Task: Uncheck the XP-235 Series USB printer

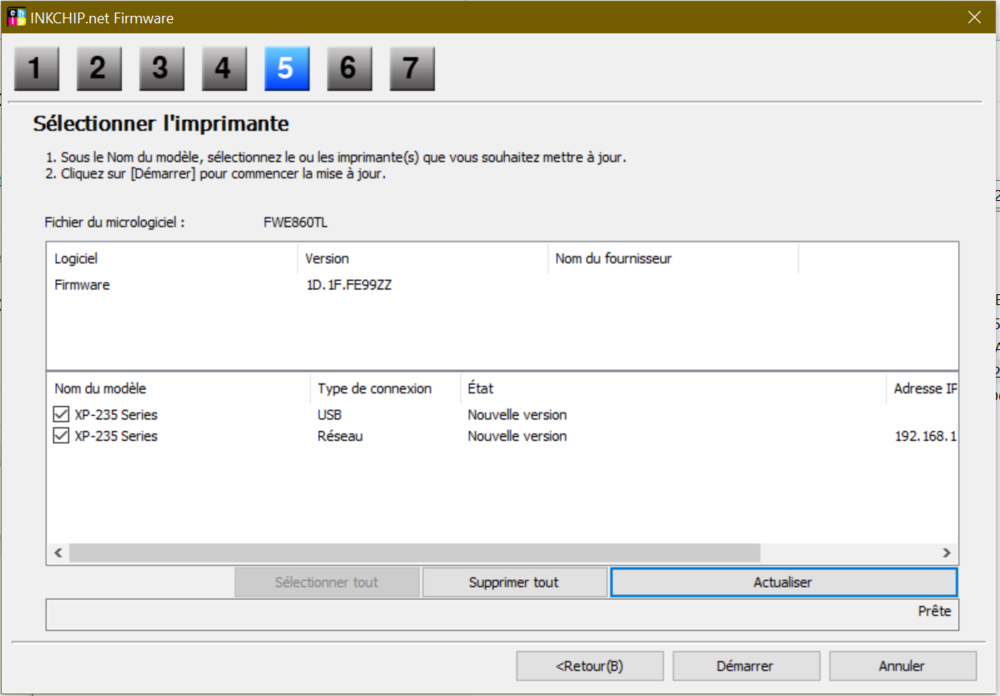Action: point(62,414)
